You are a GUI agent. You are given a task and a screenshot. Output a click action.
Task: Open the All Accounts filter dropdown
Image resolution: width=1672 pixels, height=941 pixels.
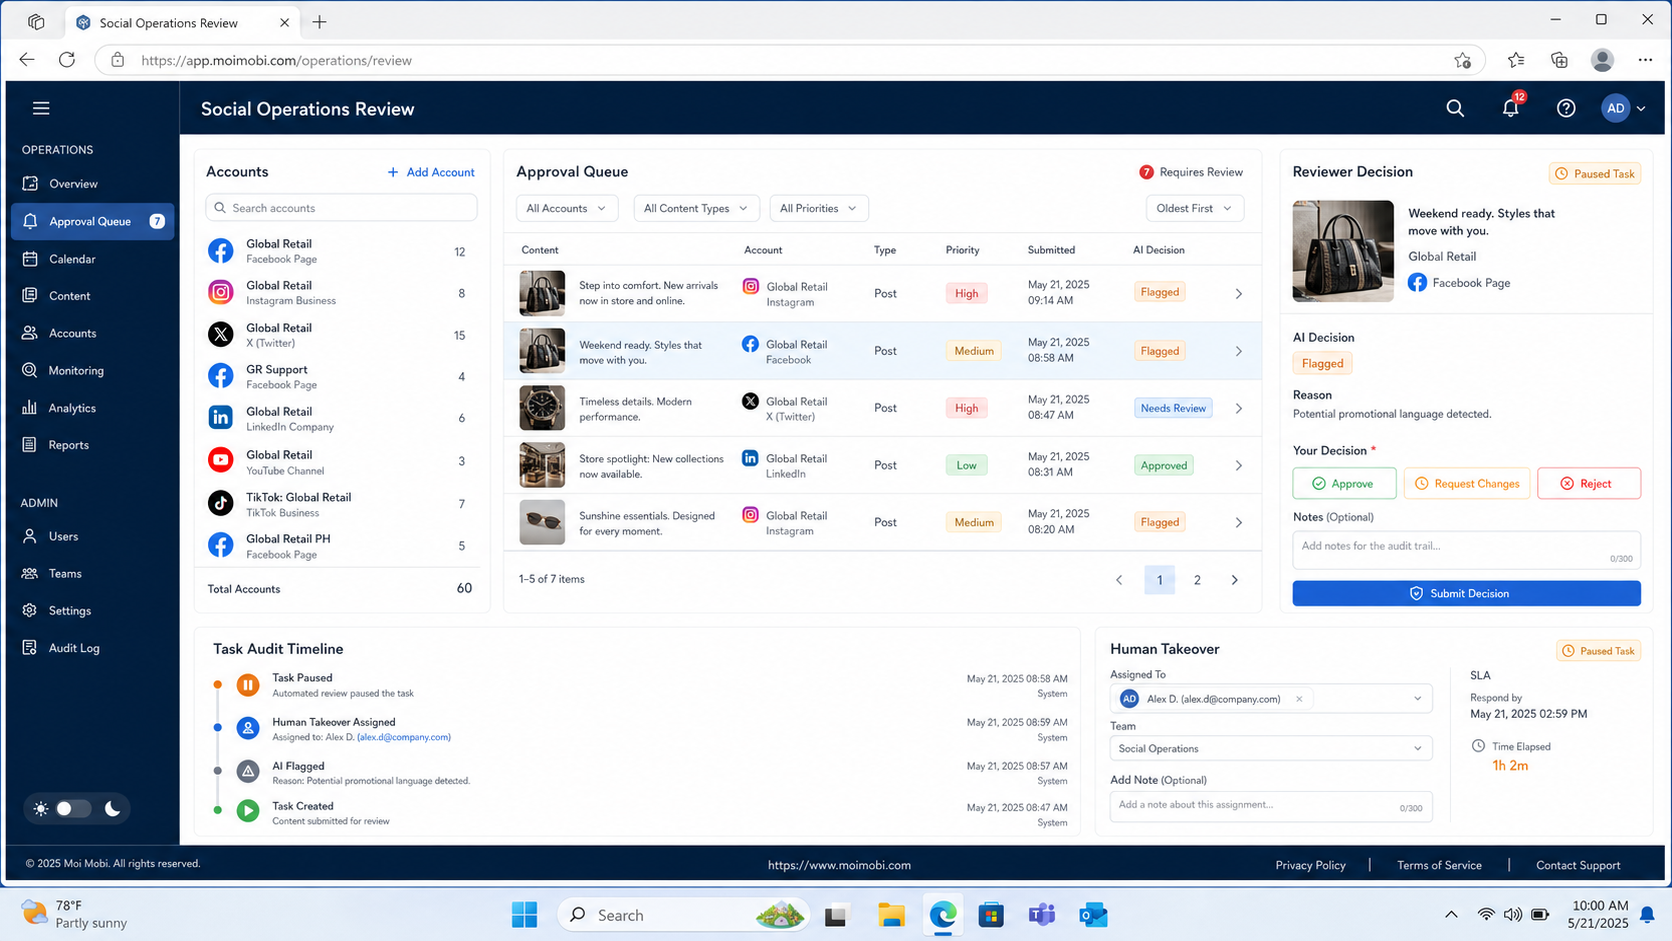coord(567,208)
